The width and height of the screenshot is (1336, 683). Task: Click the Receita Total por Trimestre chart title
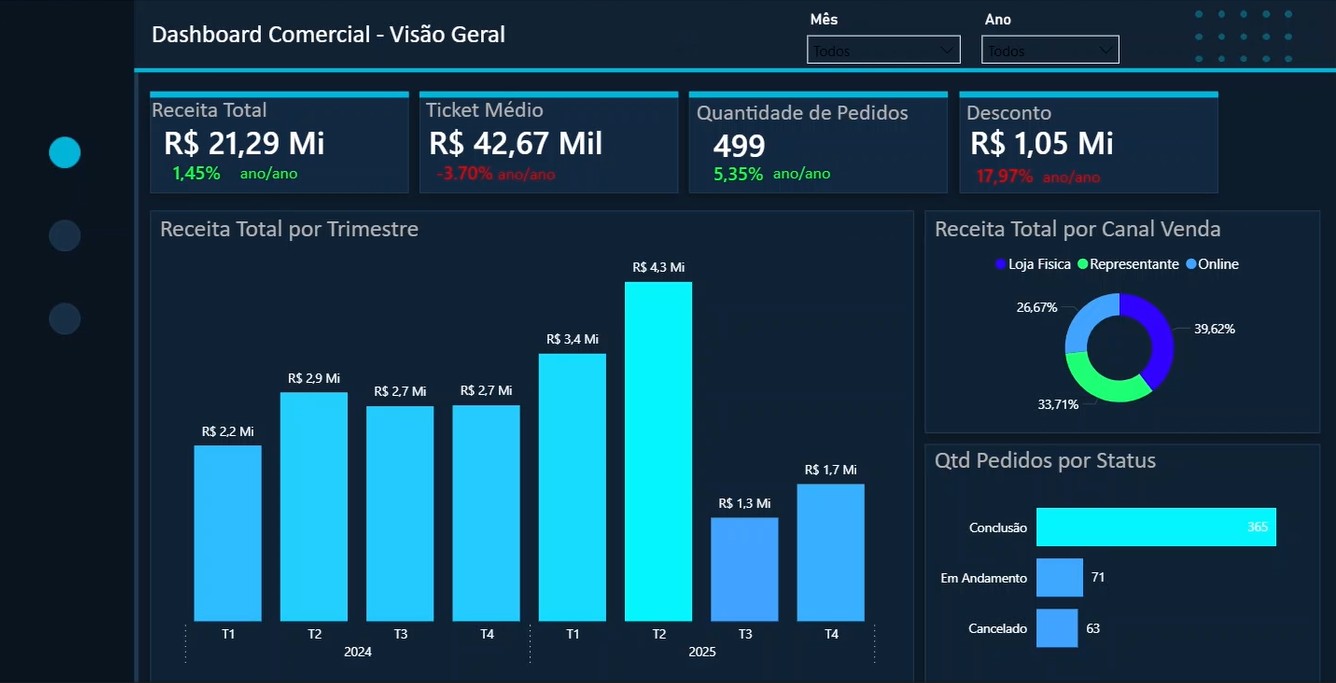(289, 229)
